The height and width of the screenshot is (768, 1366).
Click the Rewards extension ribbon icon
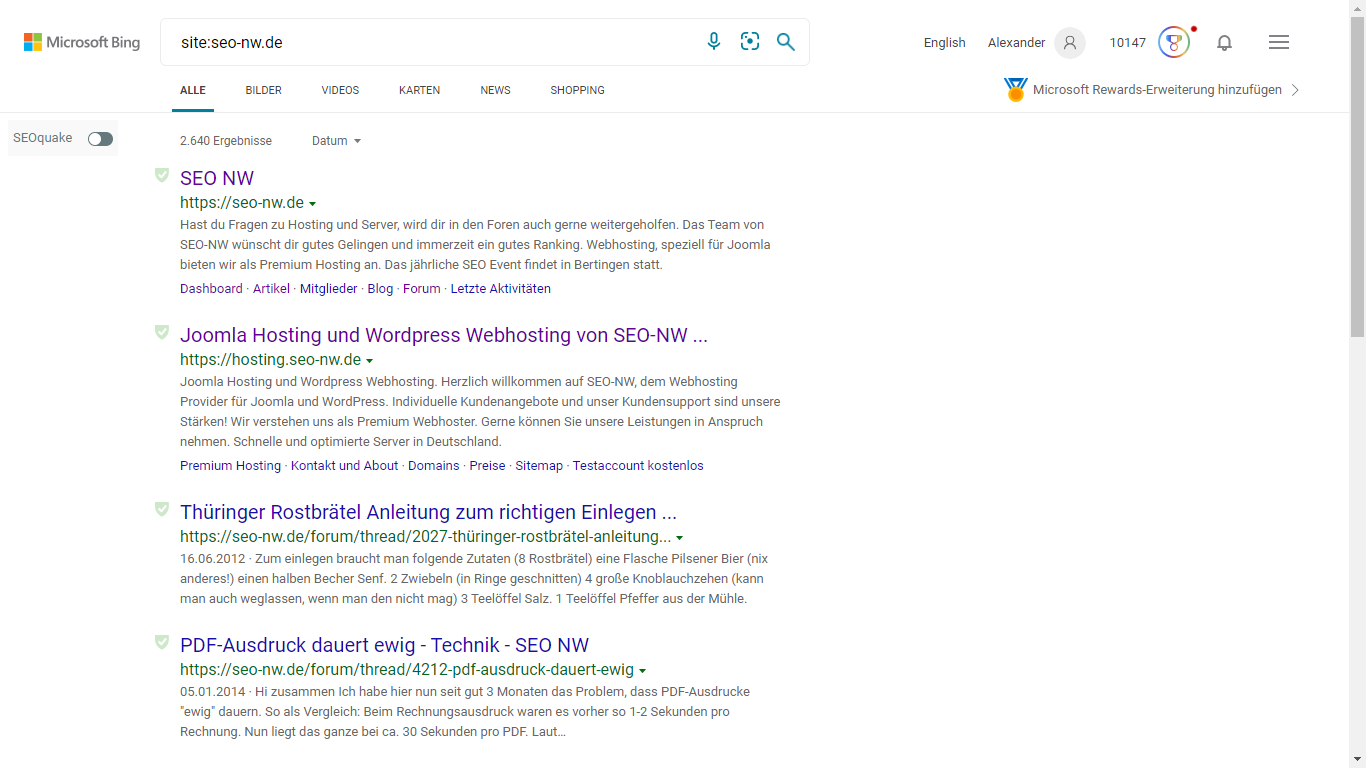coord(1016,90)
